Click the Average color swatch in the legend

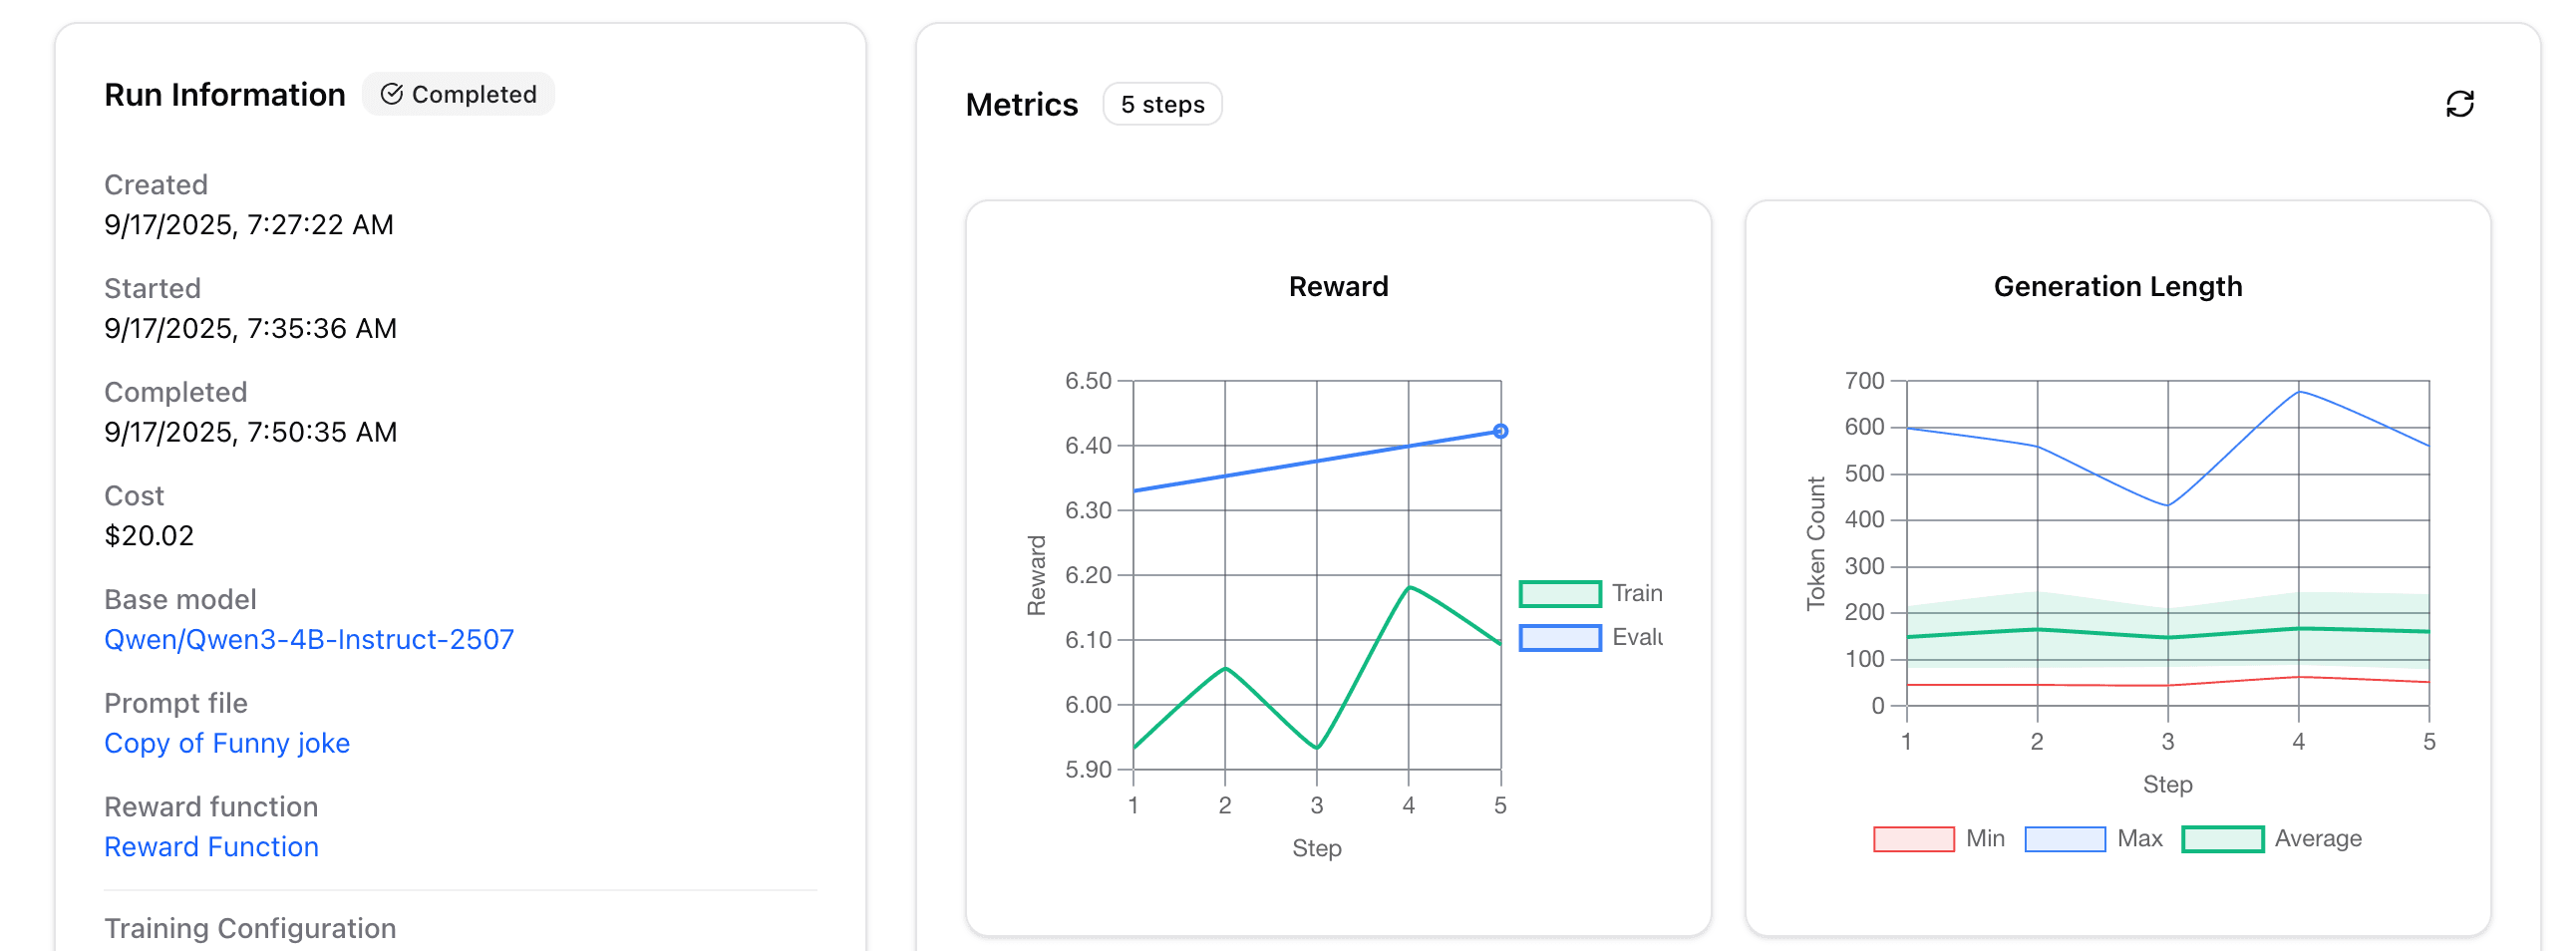coord(2222,838)
